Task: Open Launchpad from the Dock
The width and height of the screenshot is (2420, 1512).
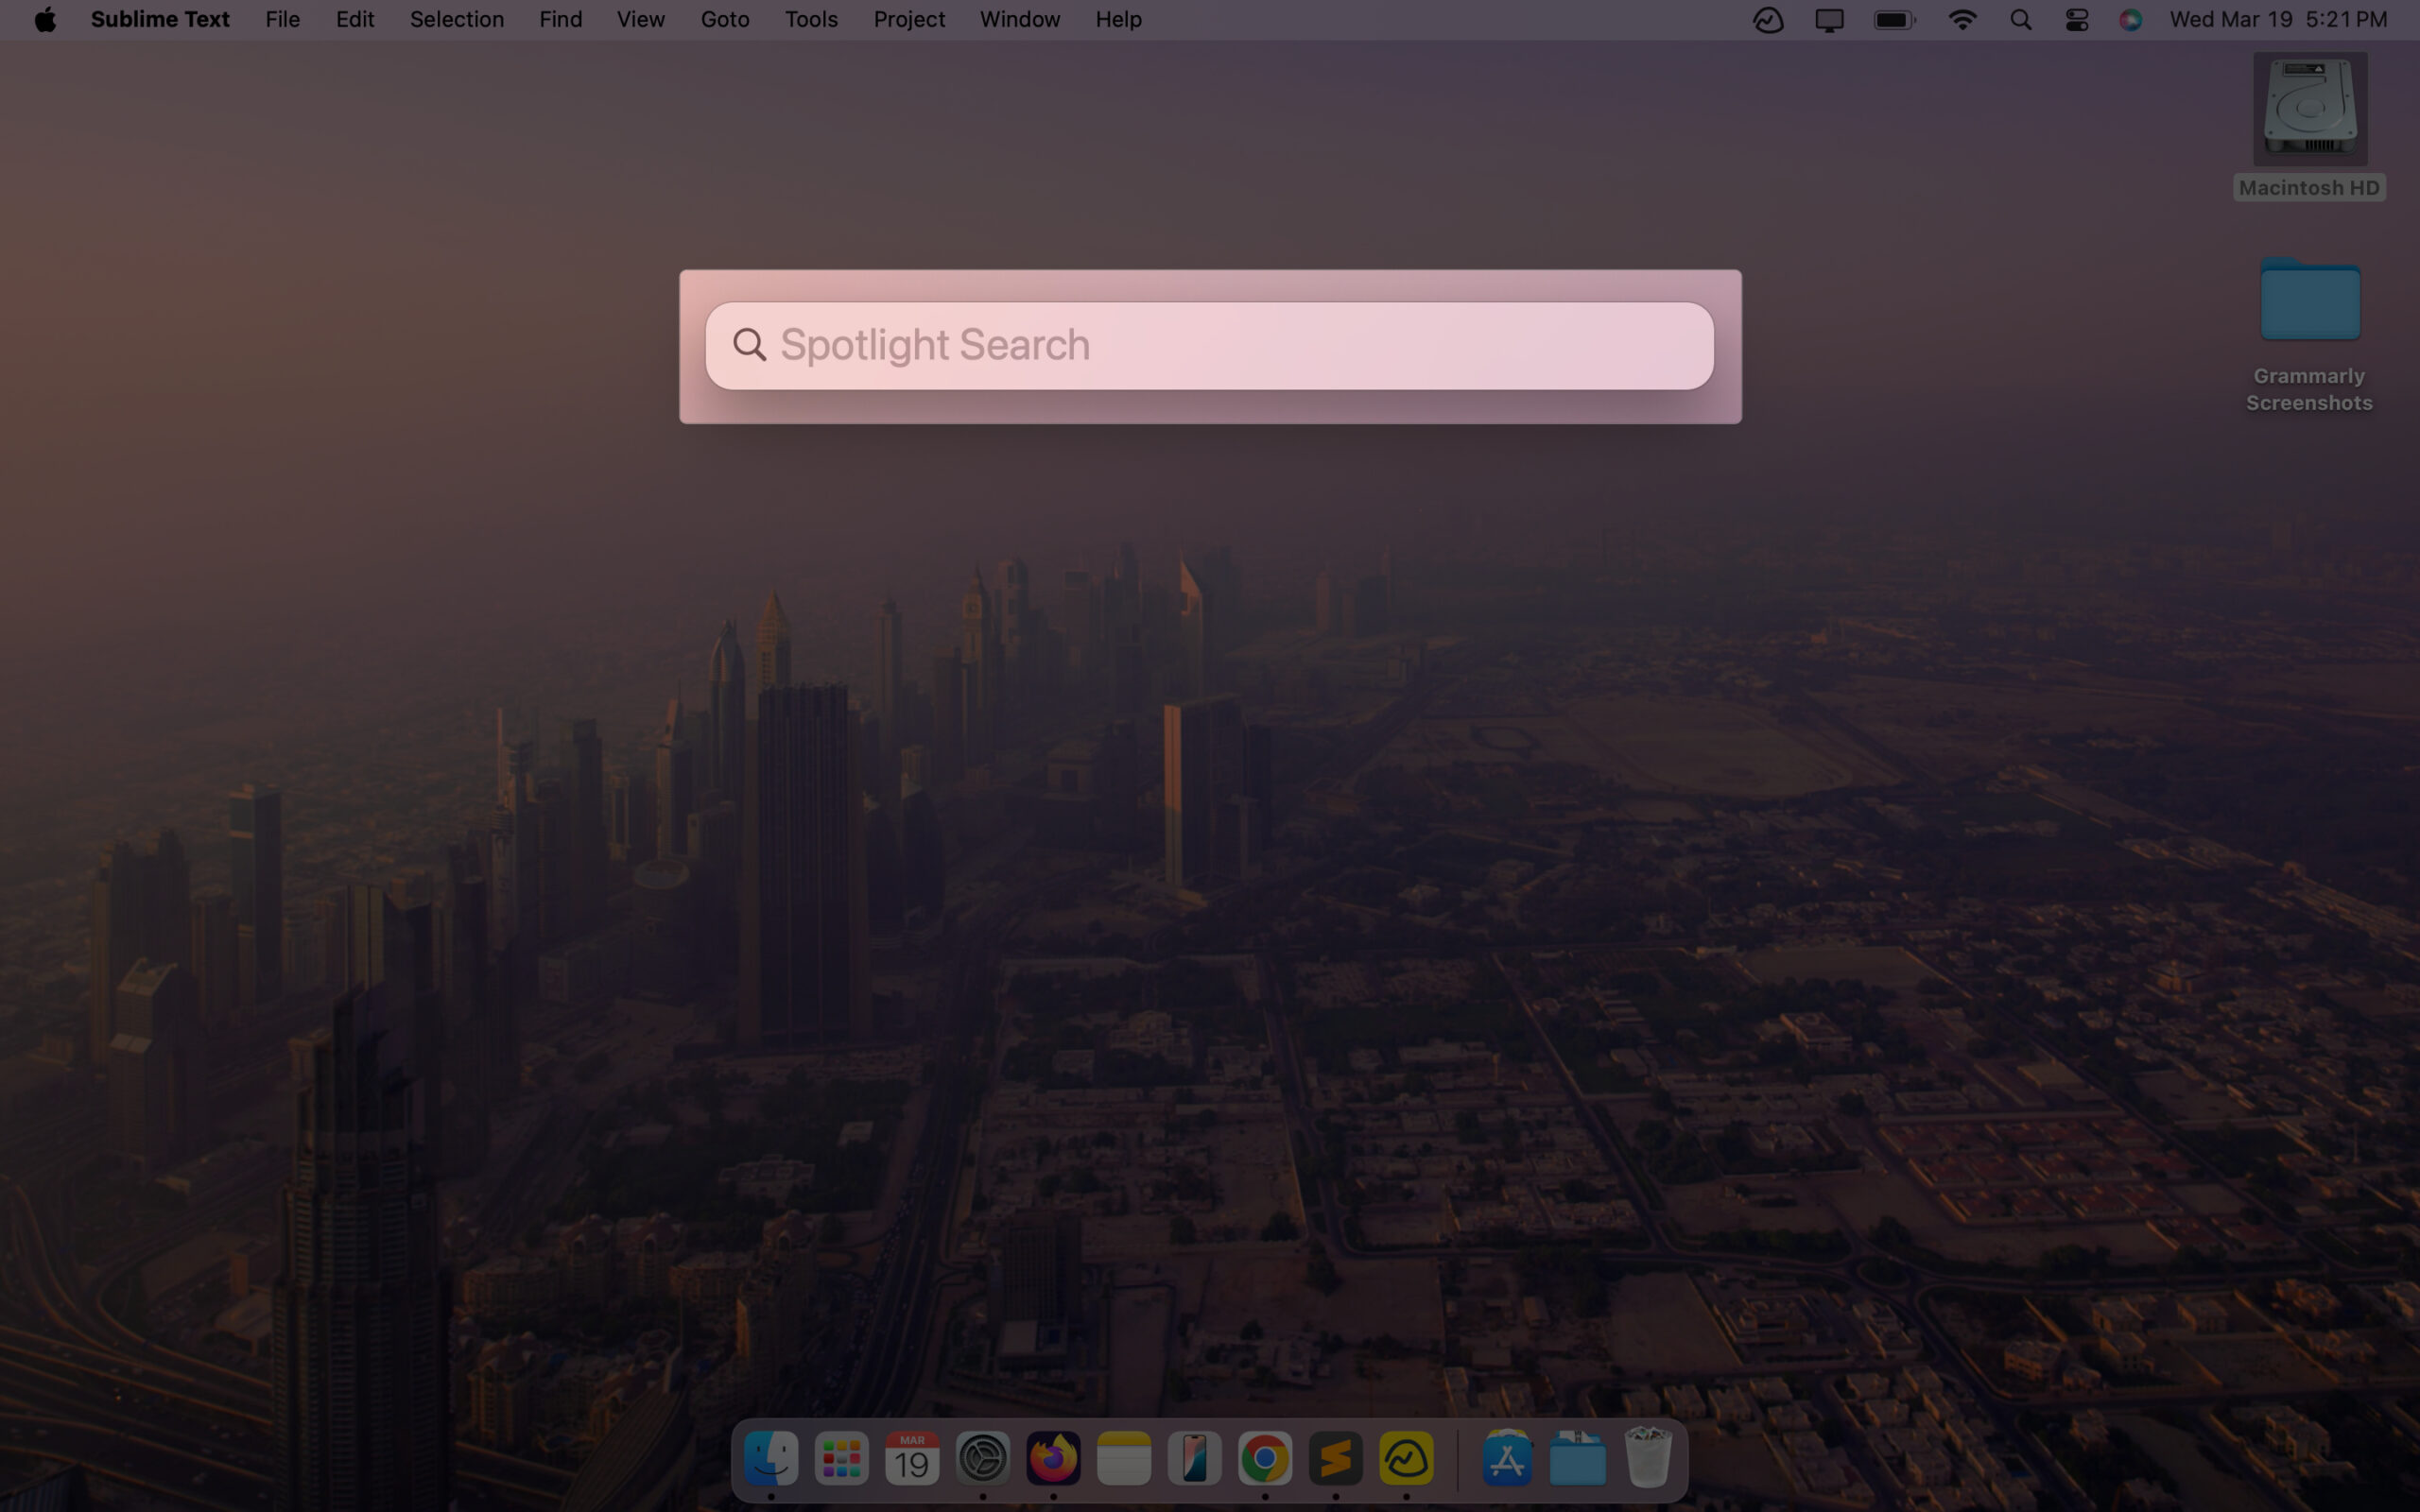Action: point(841,1459)
